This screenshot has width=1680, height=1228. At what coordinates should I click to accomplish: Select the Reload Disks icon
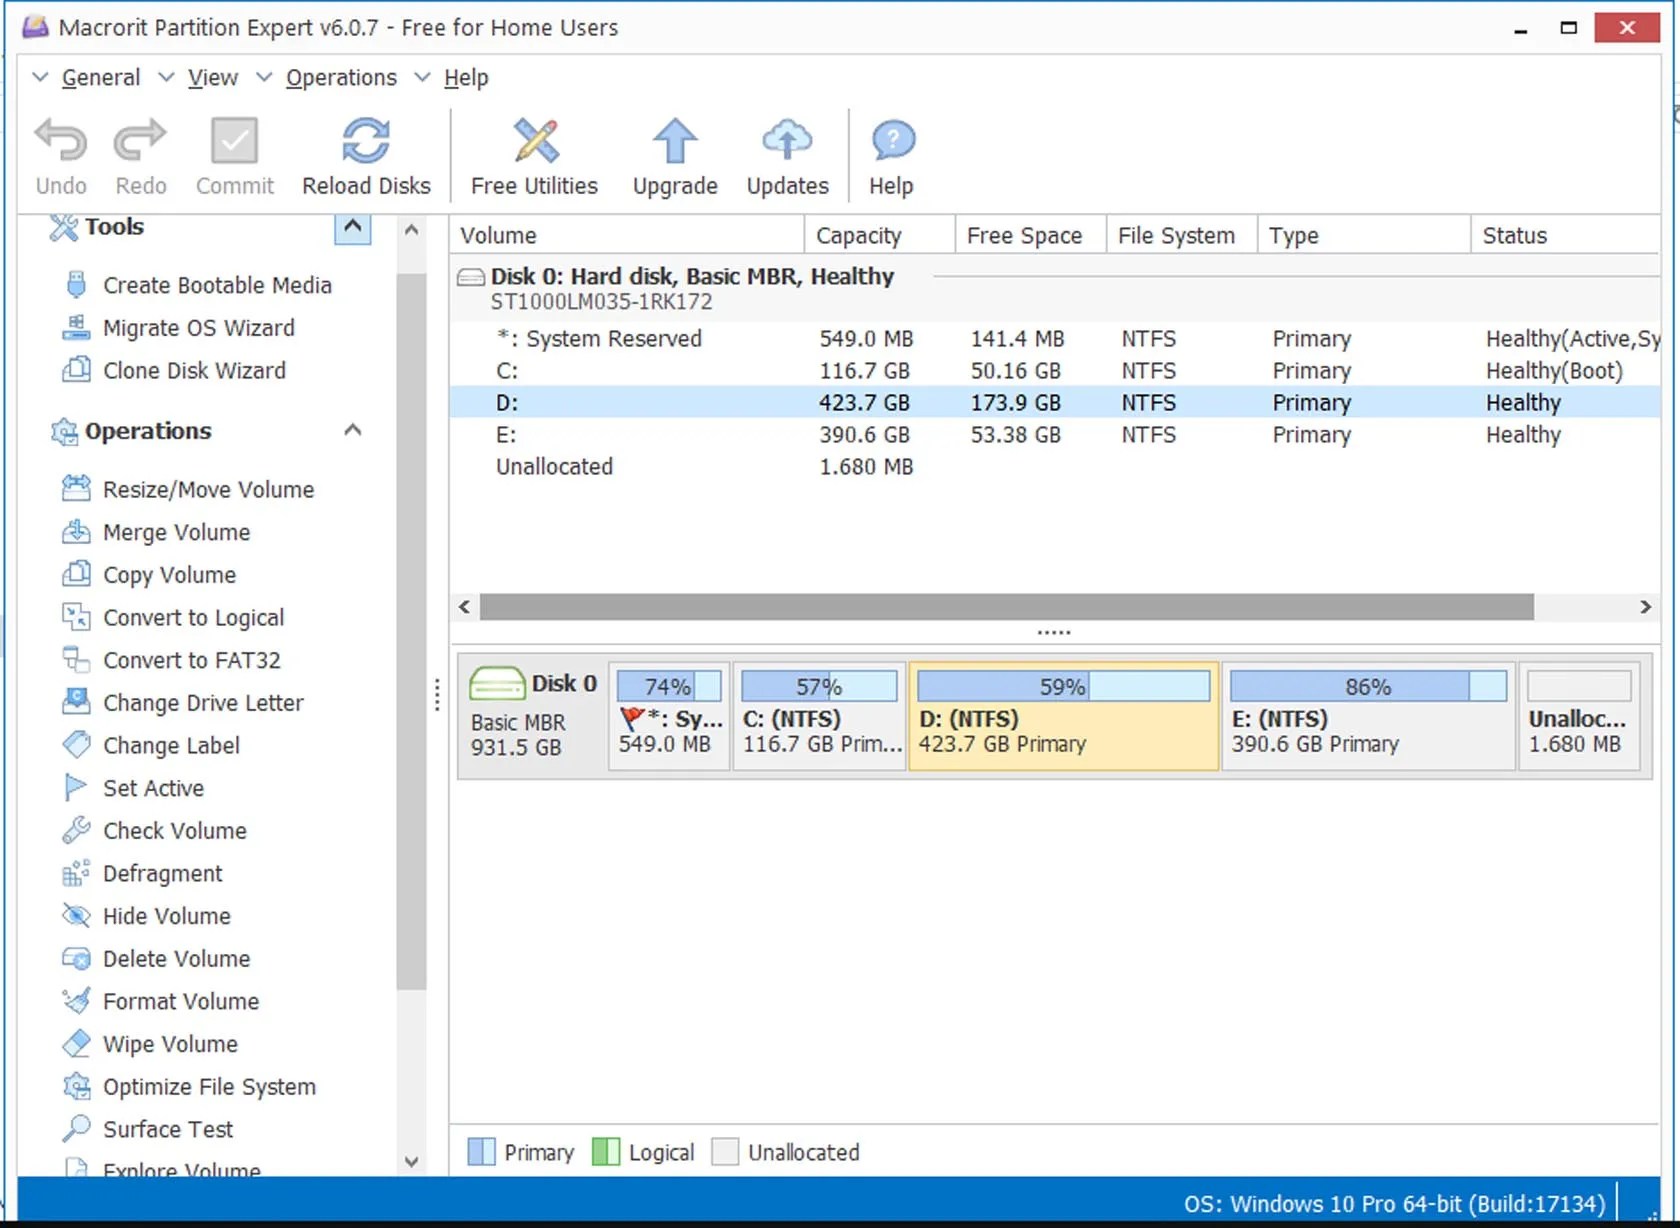tap(366, 155)
